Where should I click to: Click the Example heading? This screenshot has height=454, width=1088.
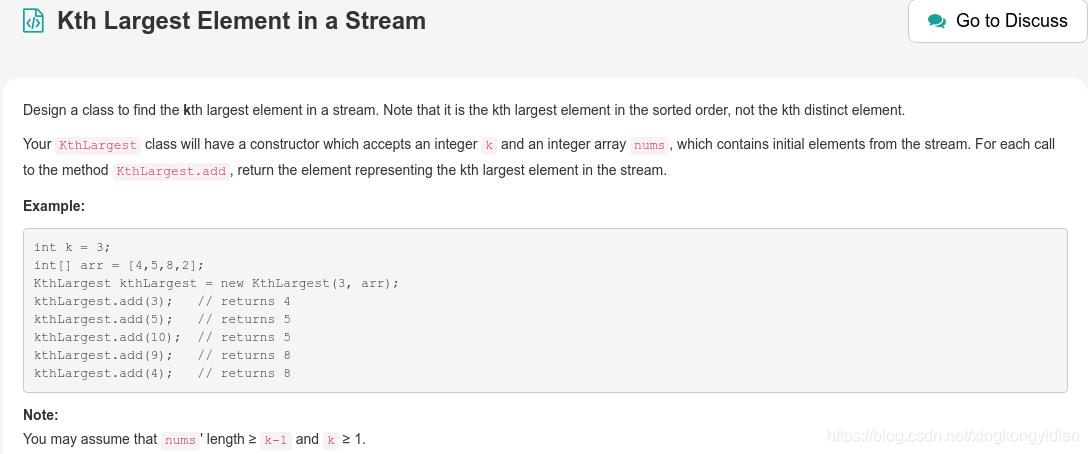(54, 206)
